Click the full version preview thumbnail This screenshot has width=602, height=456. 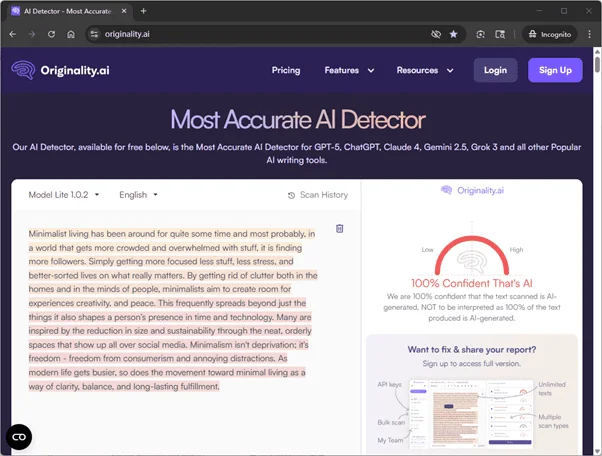click(x=472, y=414)
